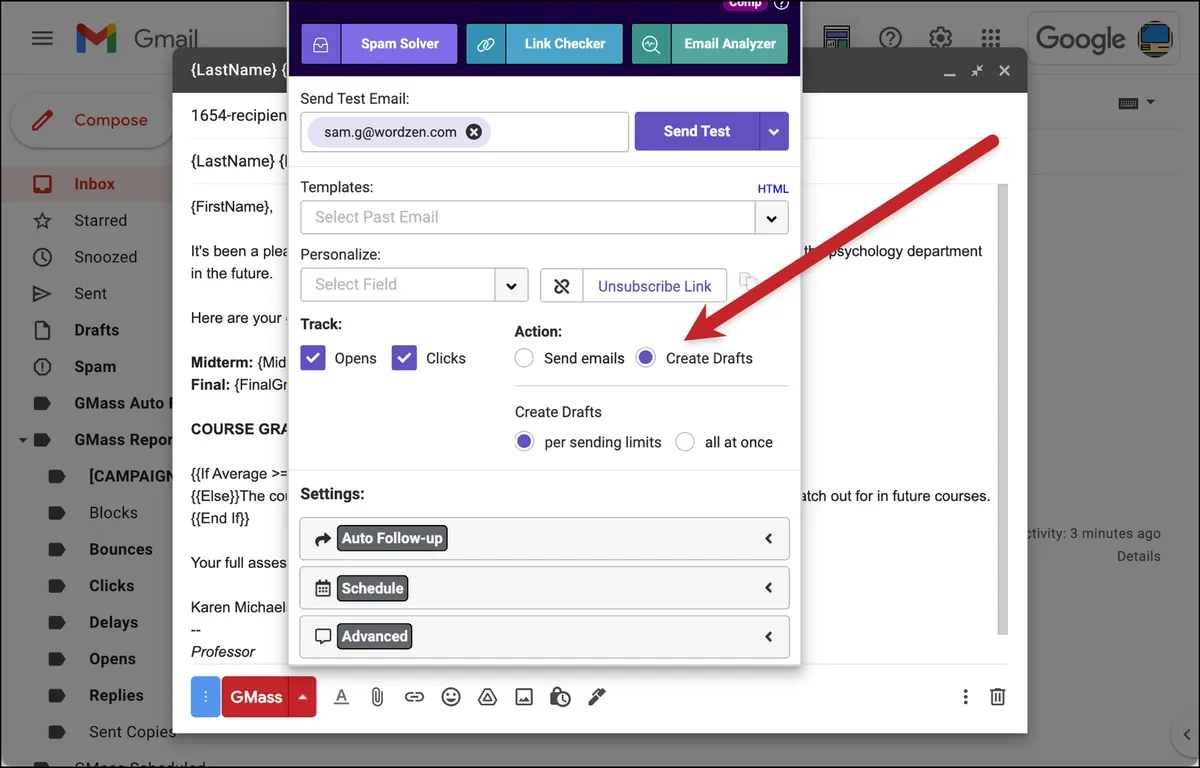Open Google account avatar menu
The width and height of the screenshot is (1200, 768).
pos(1156,39)
